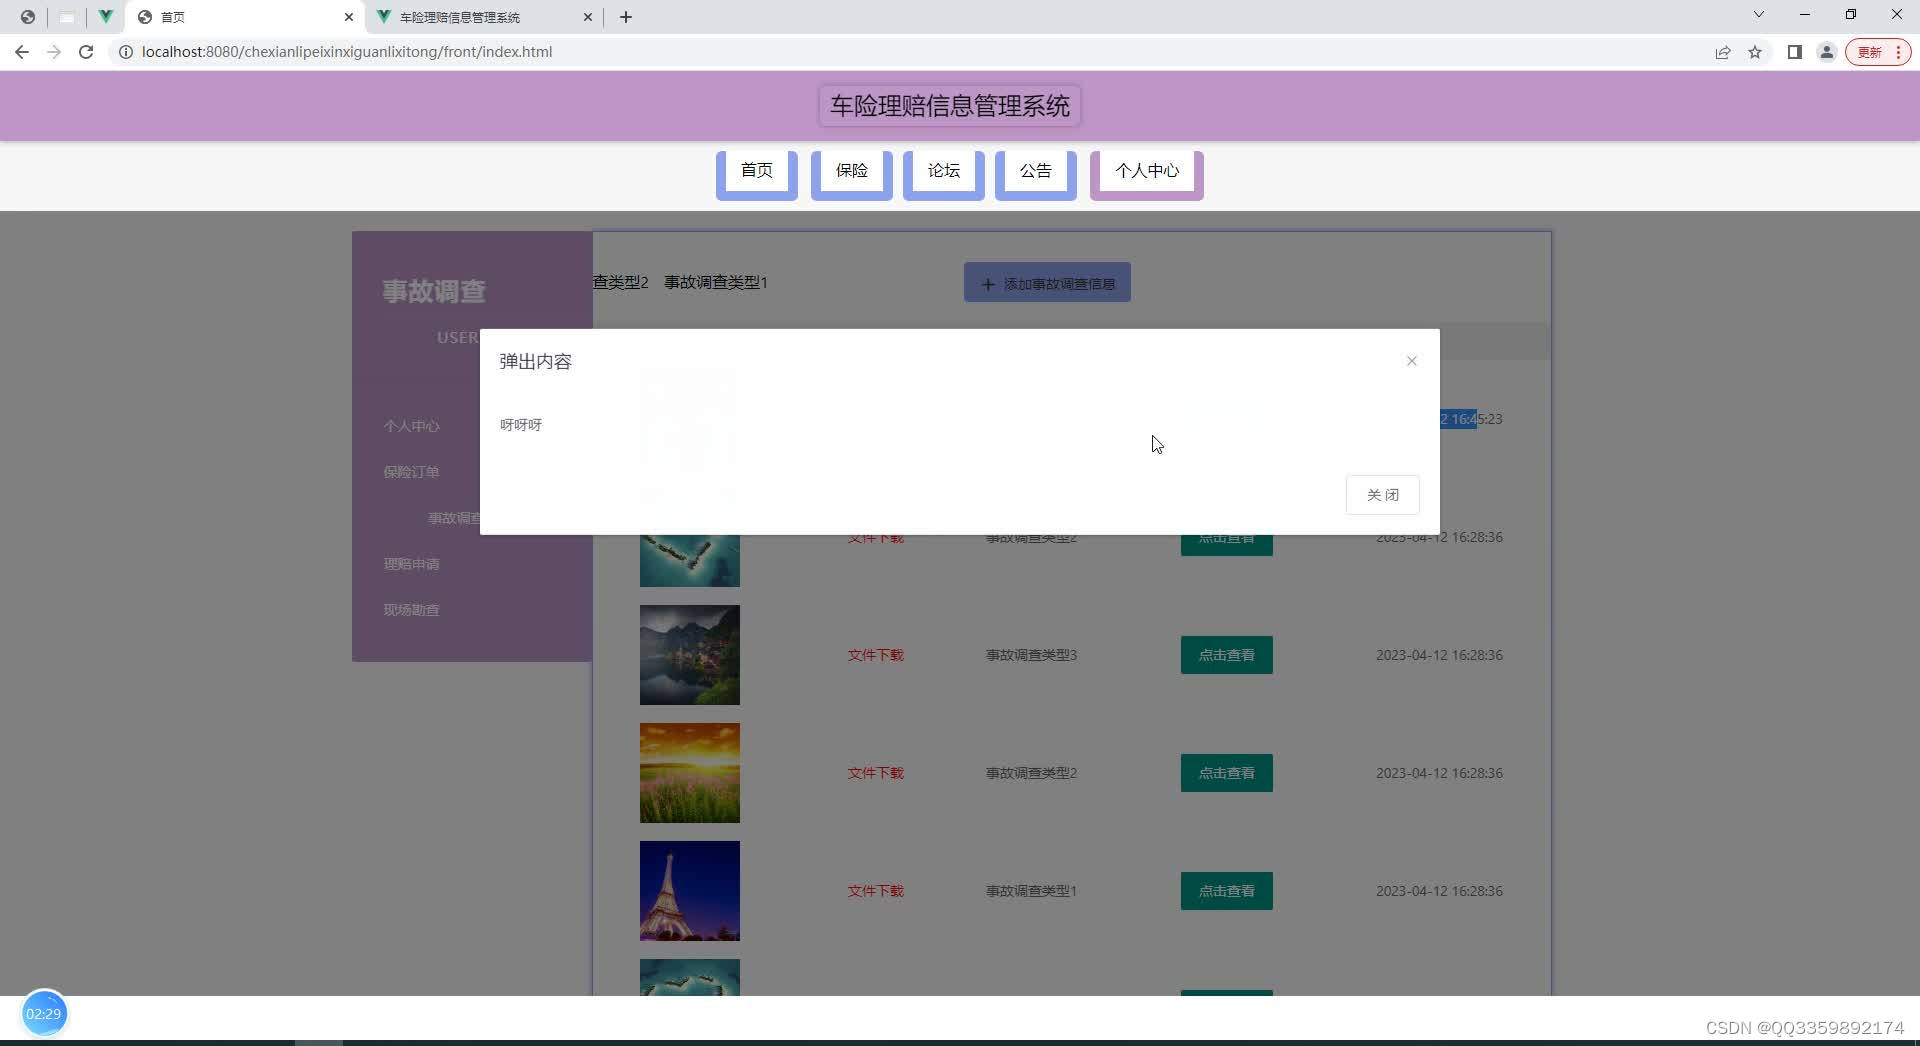Reload the page with the refresh icon

point(86,52)
